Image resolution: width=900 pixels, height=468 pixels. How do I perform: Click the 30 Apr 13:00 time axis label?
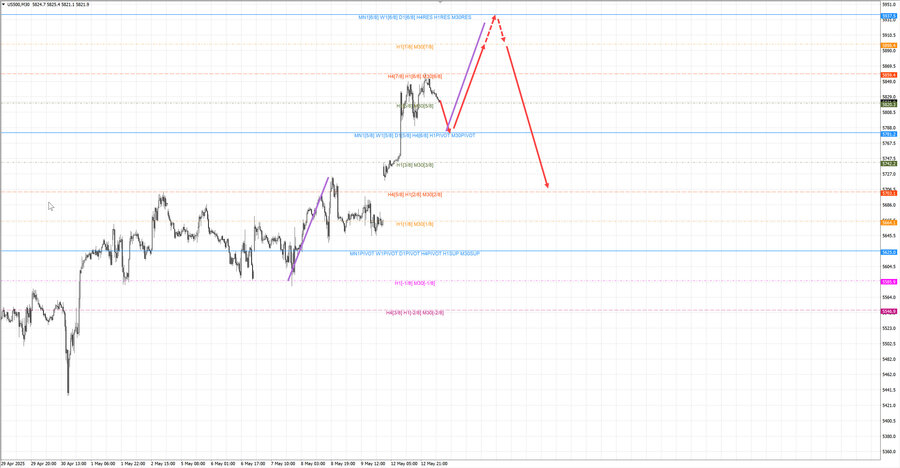tap(73, 463)
